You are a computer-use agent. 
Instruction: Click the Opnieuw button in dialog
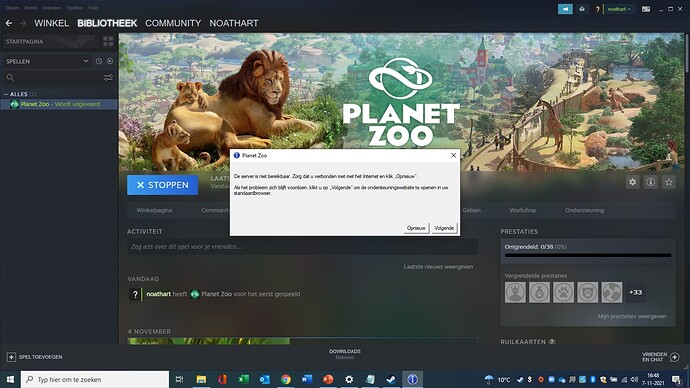click(416, 228)
